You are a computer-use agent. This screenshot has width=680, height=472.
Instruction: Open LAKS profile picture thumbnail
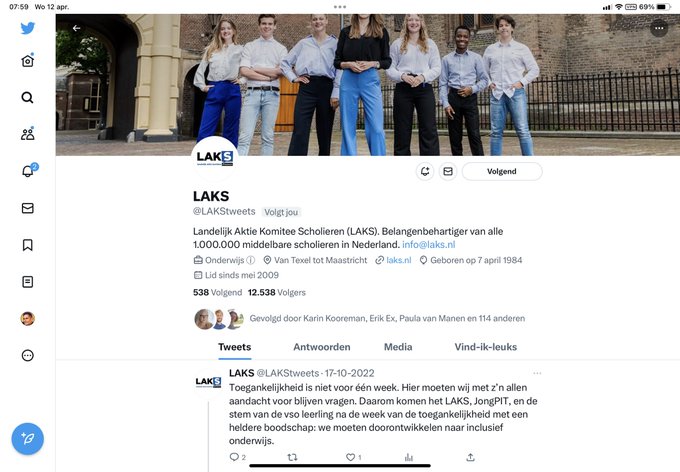click(x=215, y=158)
